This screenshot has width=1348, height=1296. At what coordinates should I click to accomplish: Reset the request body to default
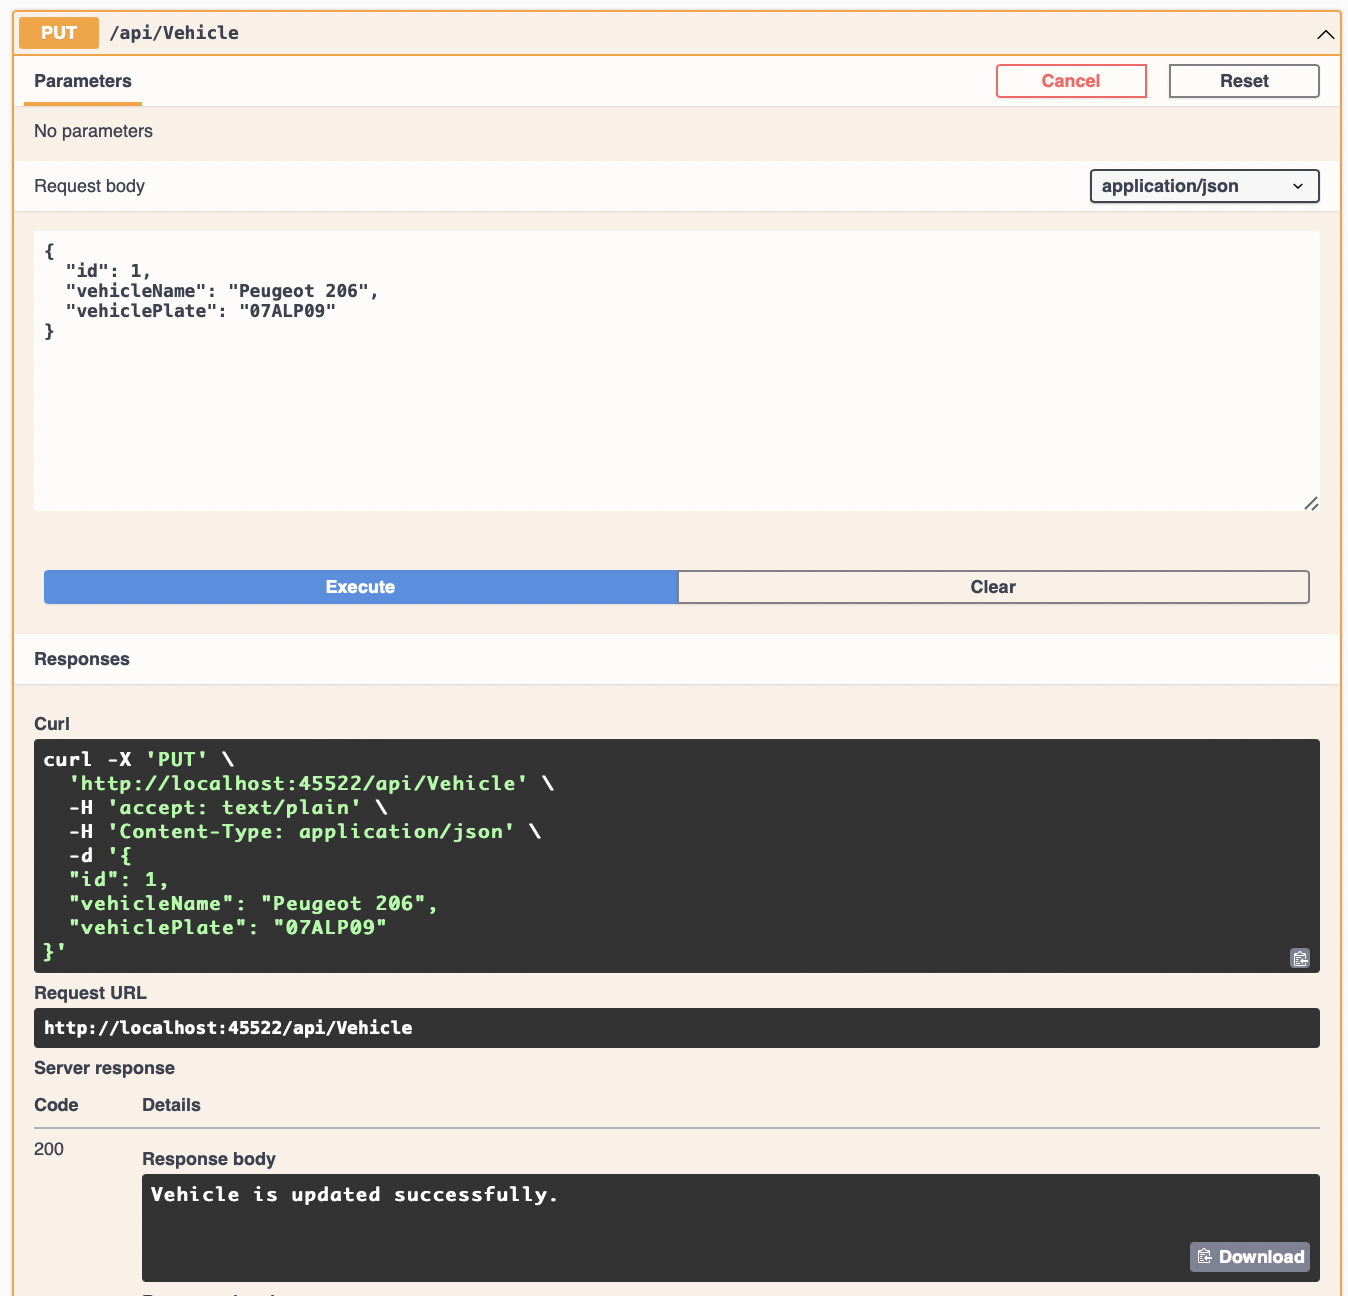coord(1244,81)
